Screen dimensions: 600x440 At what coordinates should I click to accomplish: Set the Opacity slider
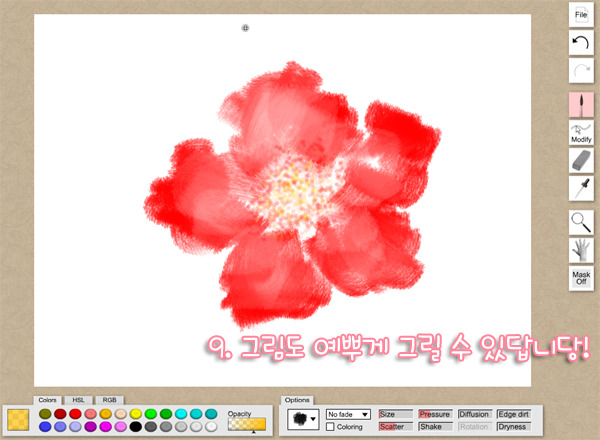click(247, 424)
